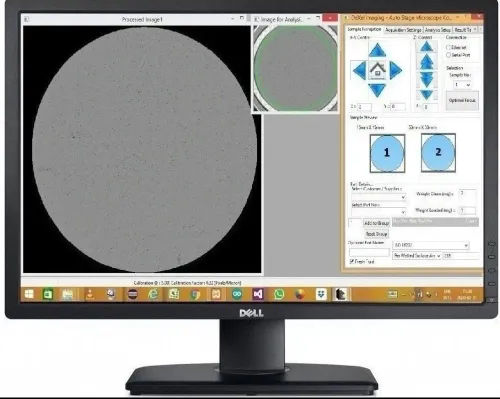Click the clock in system tray
Image resolution: width=500 pixels, height=399 pixels.
pos(467,295)
